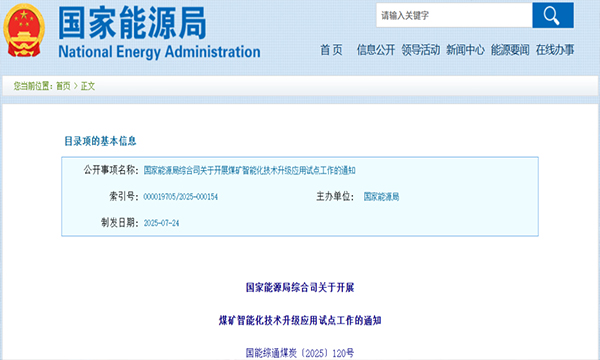Viewport: 600px width, 360px height.
Task: Click the issue date 2025-07-24
Action: 161,223
